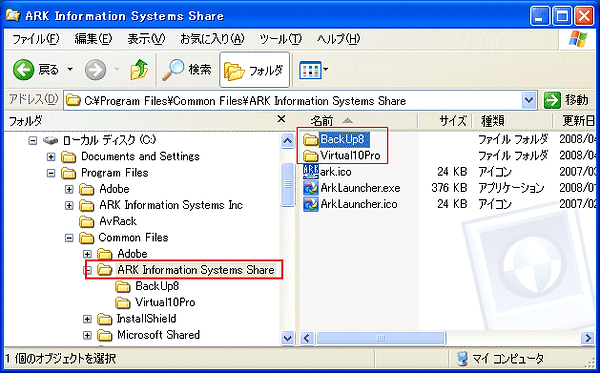Go up one folder level icon
This screenshot has width=600, height=373.
(139, 70)
